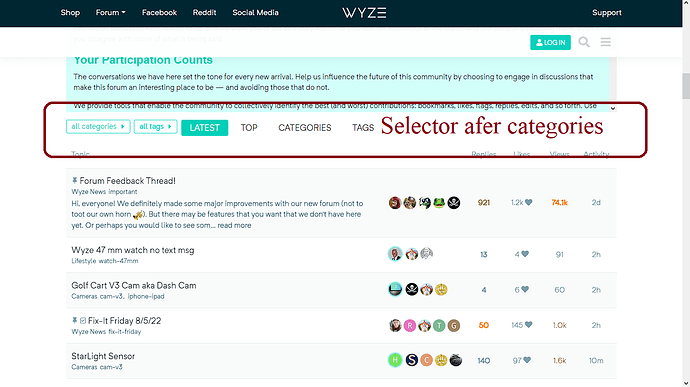Open Wyze 47 mm watch no text msg topic

132,250
